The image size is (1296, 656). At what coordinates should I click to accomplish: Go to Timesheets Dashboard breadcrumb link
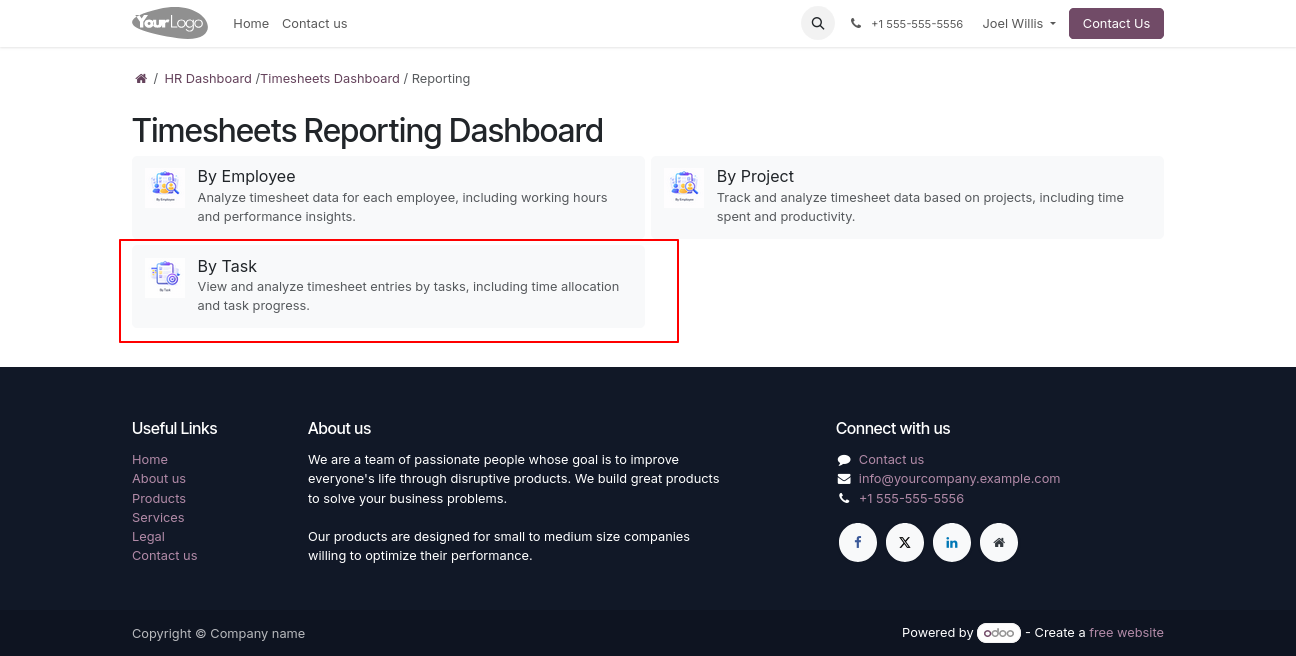[x=330, y=79]
